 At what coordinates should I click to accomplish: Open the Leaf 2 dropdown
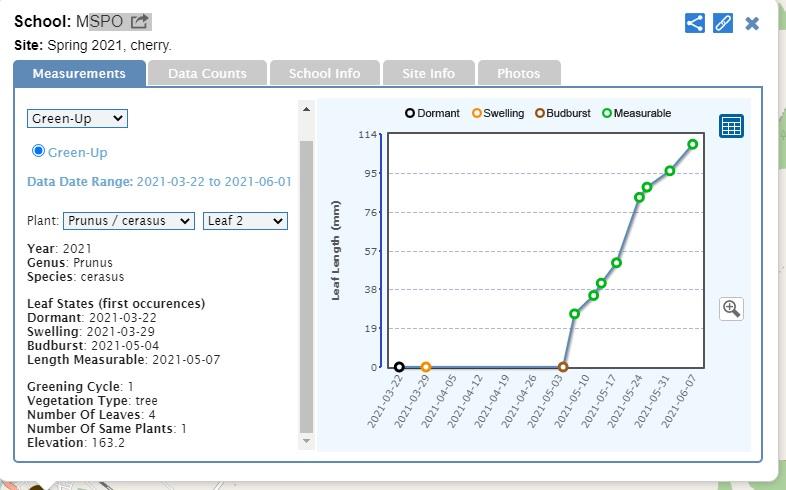(x=245, y=221)
